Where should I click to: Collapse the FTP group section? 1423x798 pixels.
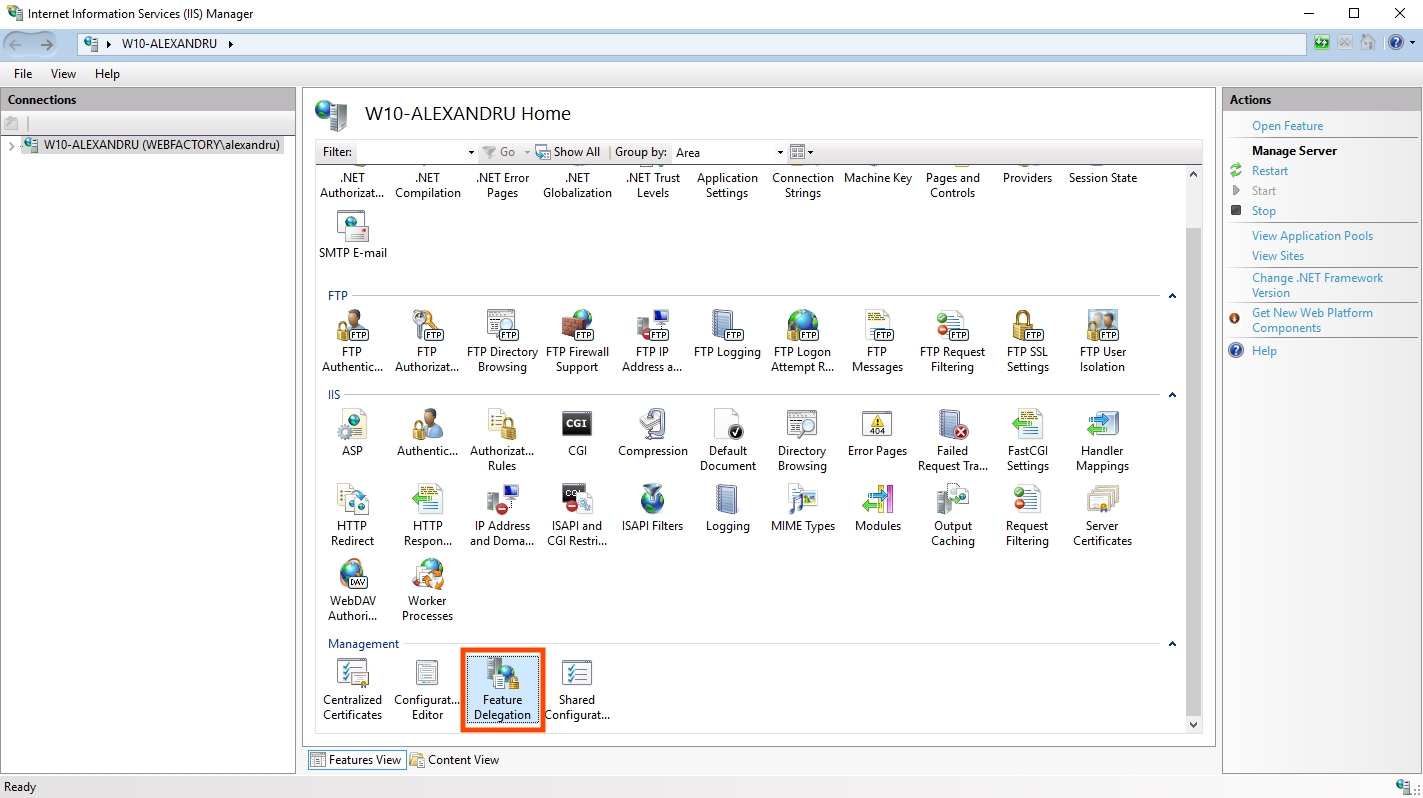pyautogui.click(x=1172, y=296)
